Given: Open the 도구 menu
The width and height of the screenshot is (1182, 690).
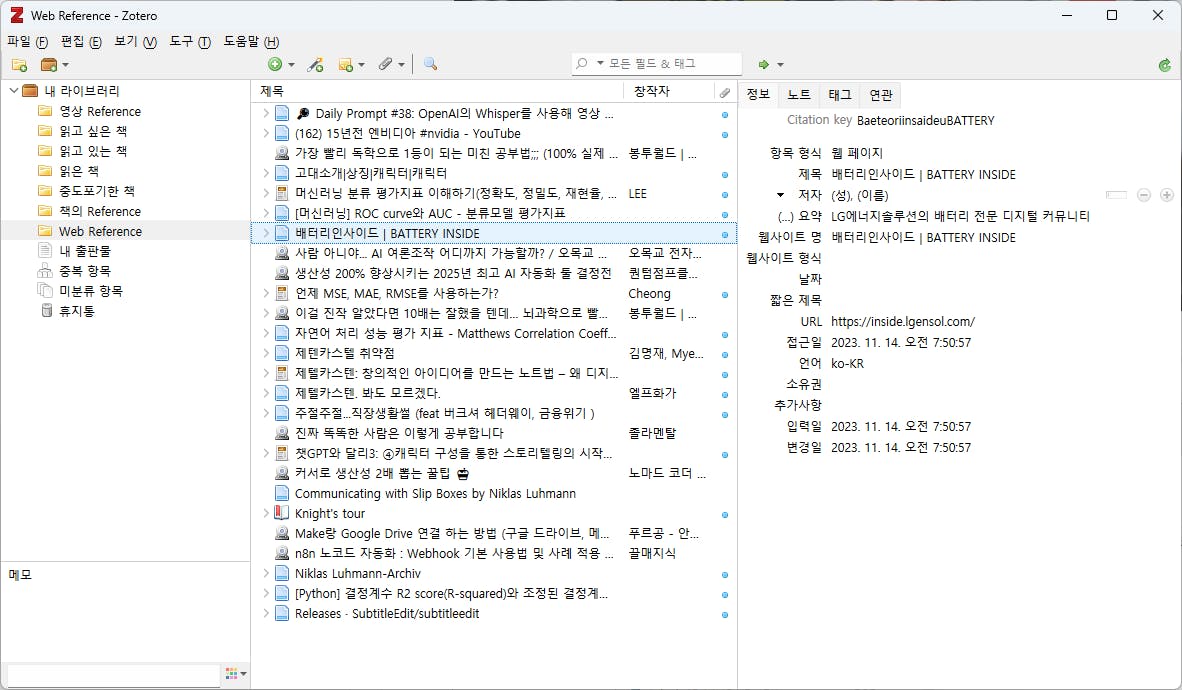Looking at the screenshot, I should click(189, 41).
